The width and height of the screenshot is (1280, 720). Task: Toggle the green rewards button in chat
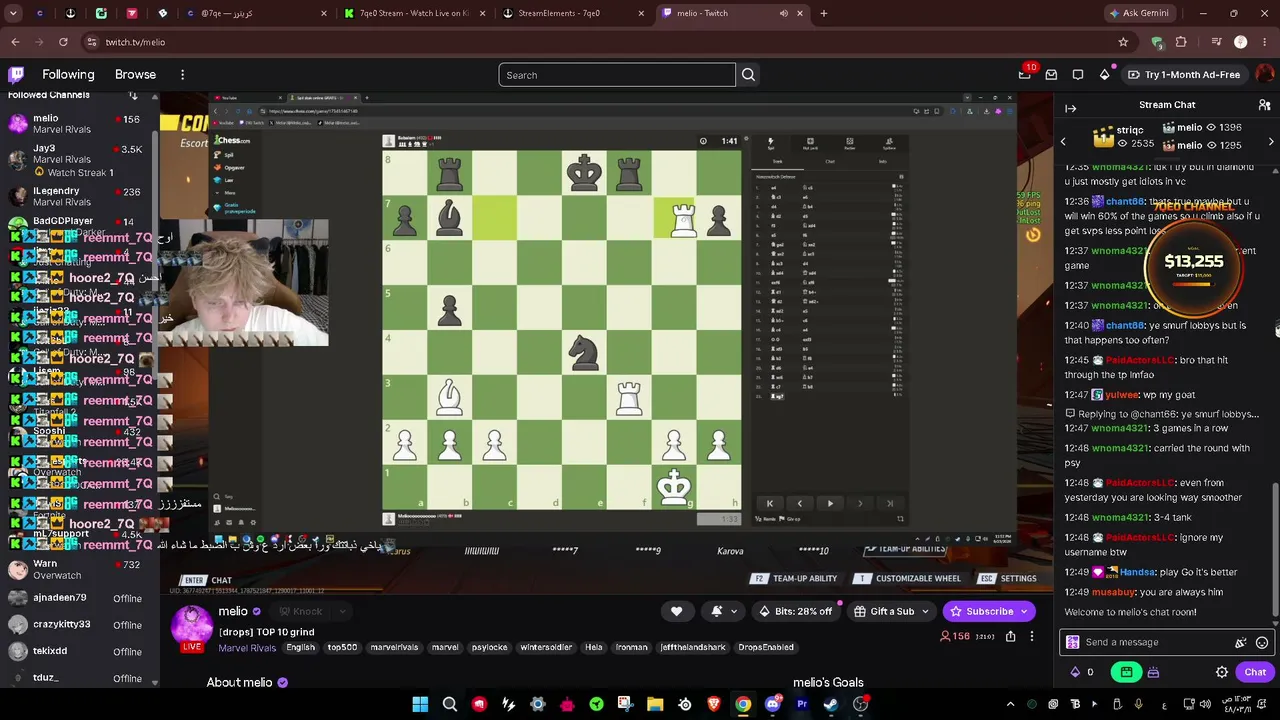1127,672
